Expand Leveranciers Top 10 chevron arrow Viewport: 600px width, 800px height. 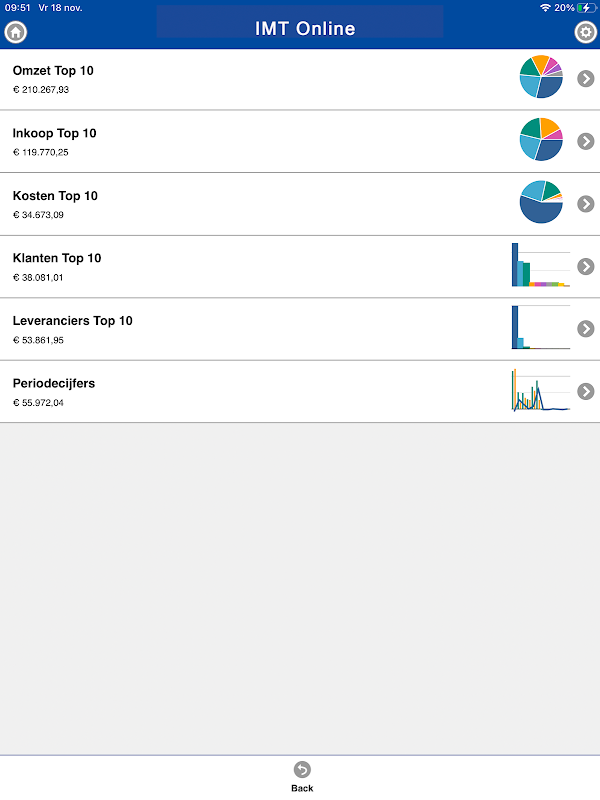tap(586, 329)
